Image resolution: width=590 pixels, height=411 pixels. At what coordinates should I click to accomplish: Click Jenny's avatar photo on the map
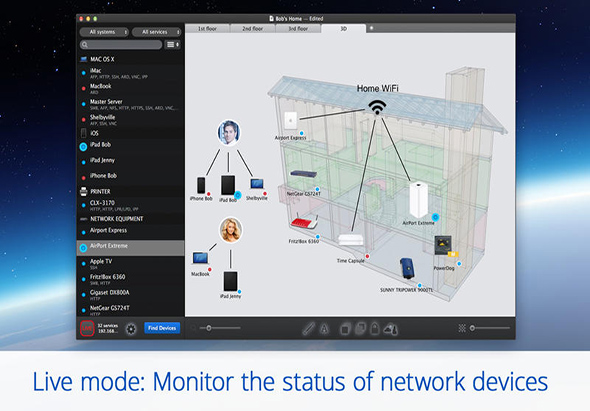(x=231, y=230)
